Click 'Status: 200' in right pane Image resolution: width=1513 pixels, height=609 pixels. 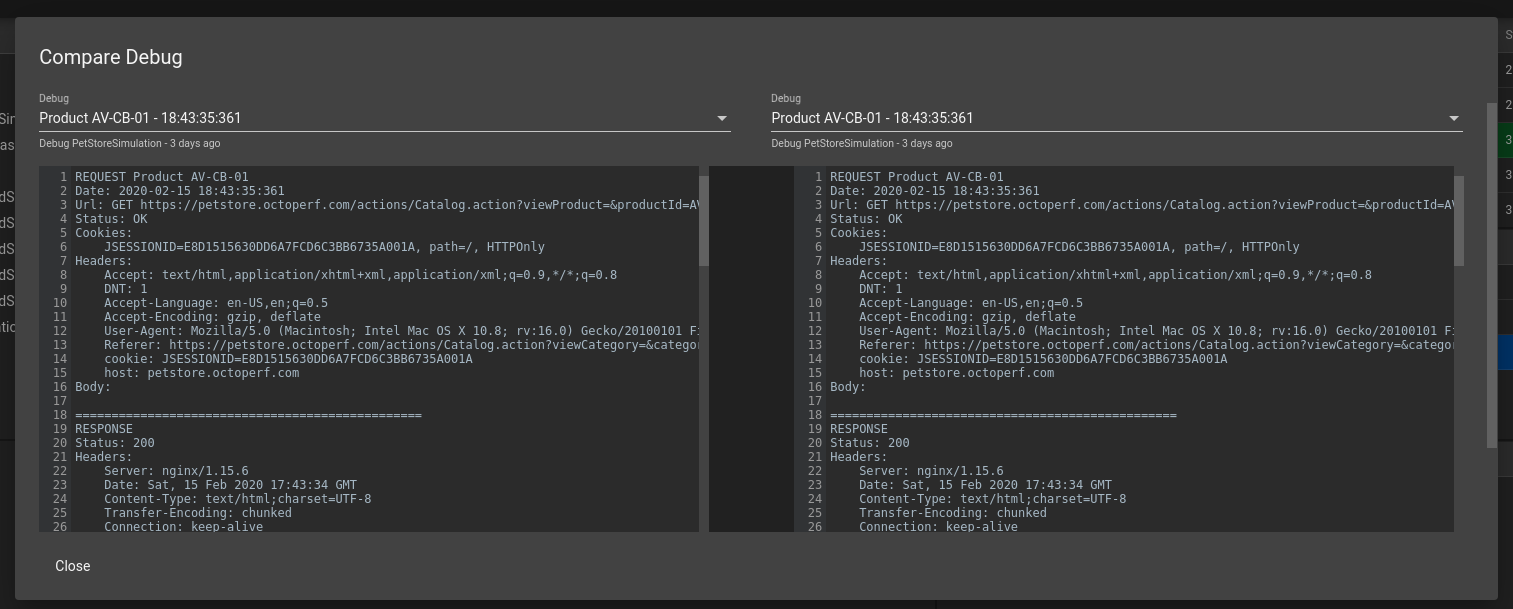tap(870, 443)
